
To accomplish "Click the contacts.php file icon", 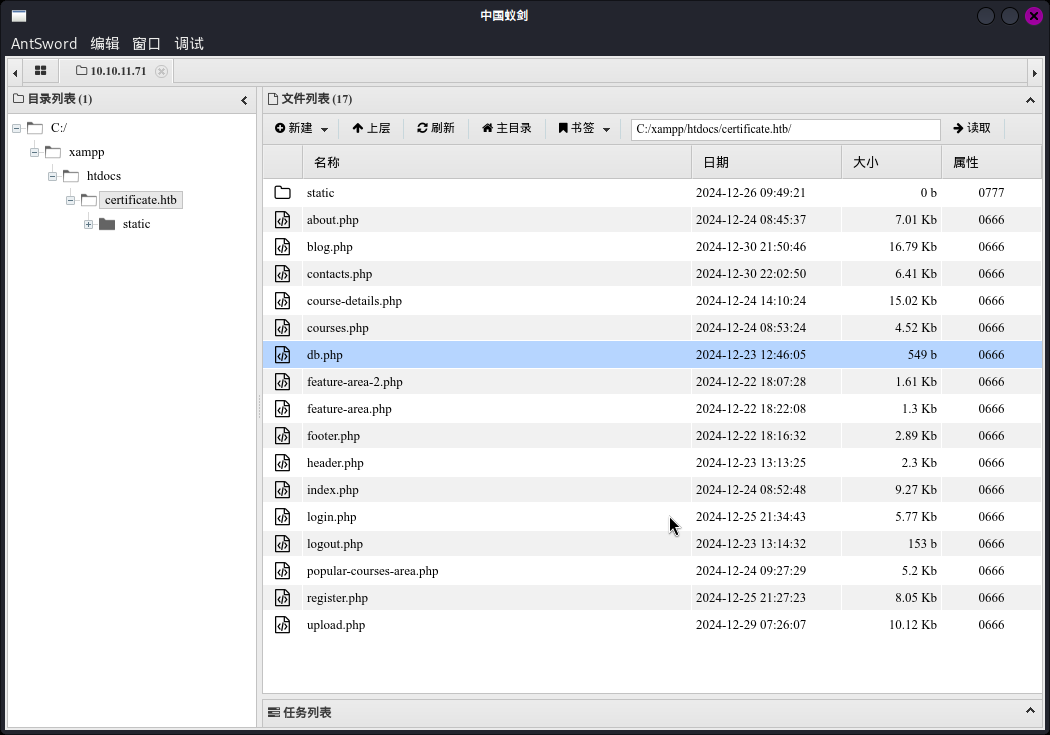I will point(283,274).
